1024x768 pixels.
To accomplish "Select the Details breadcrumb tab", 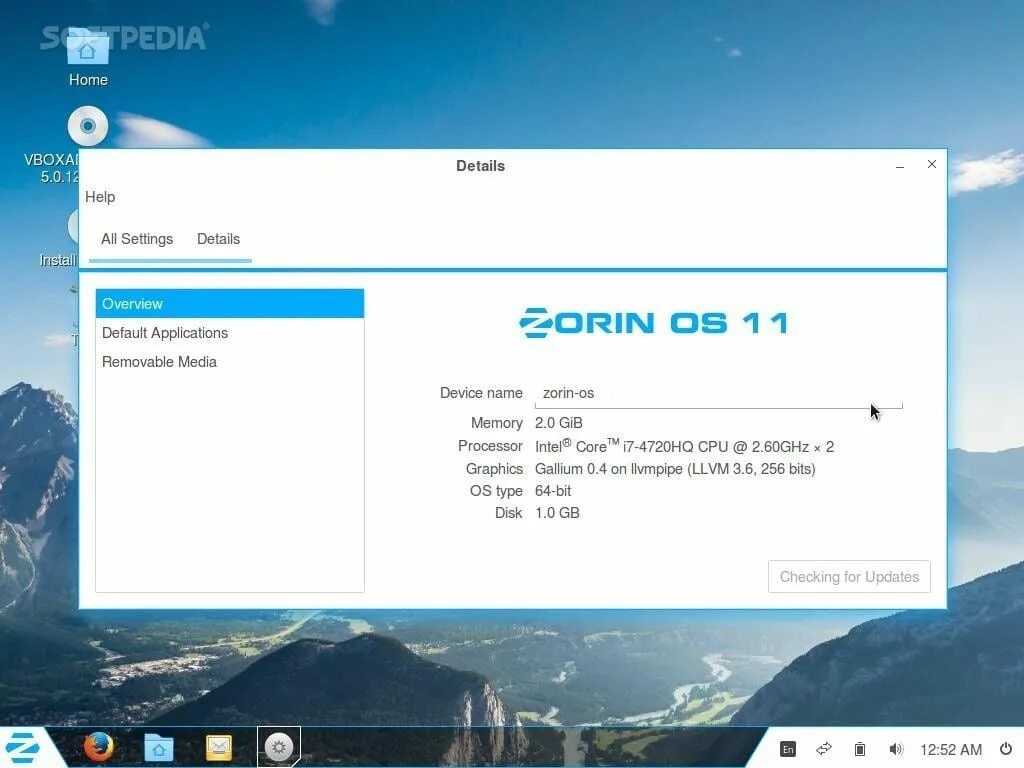I will tap(218, 239).
